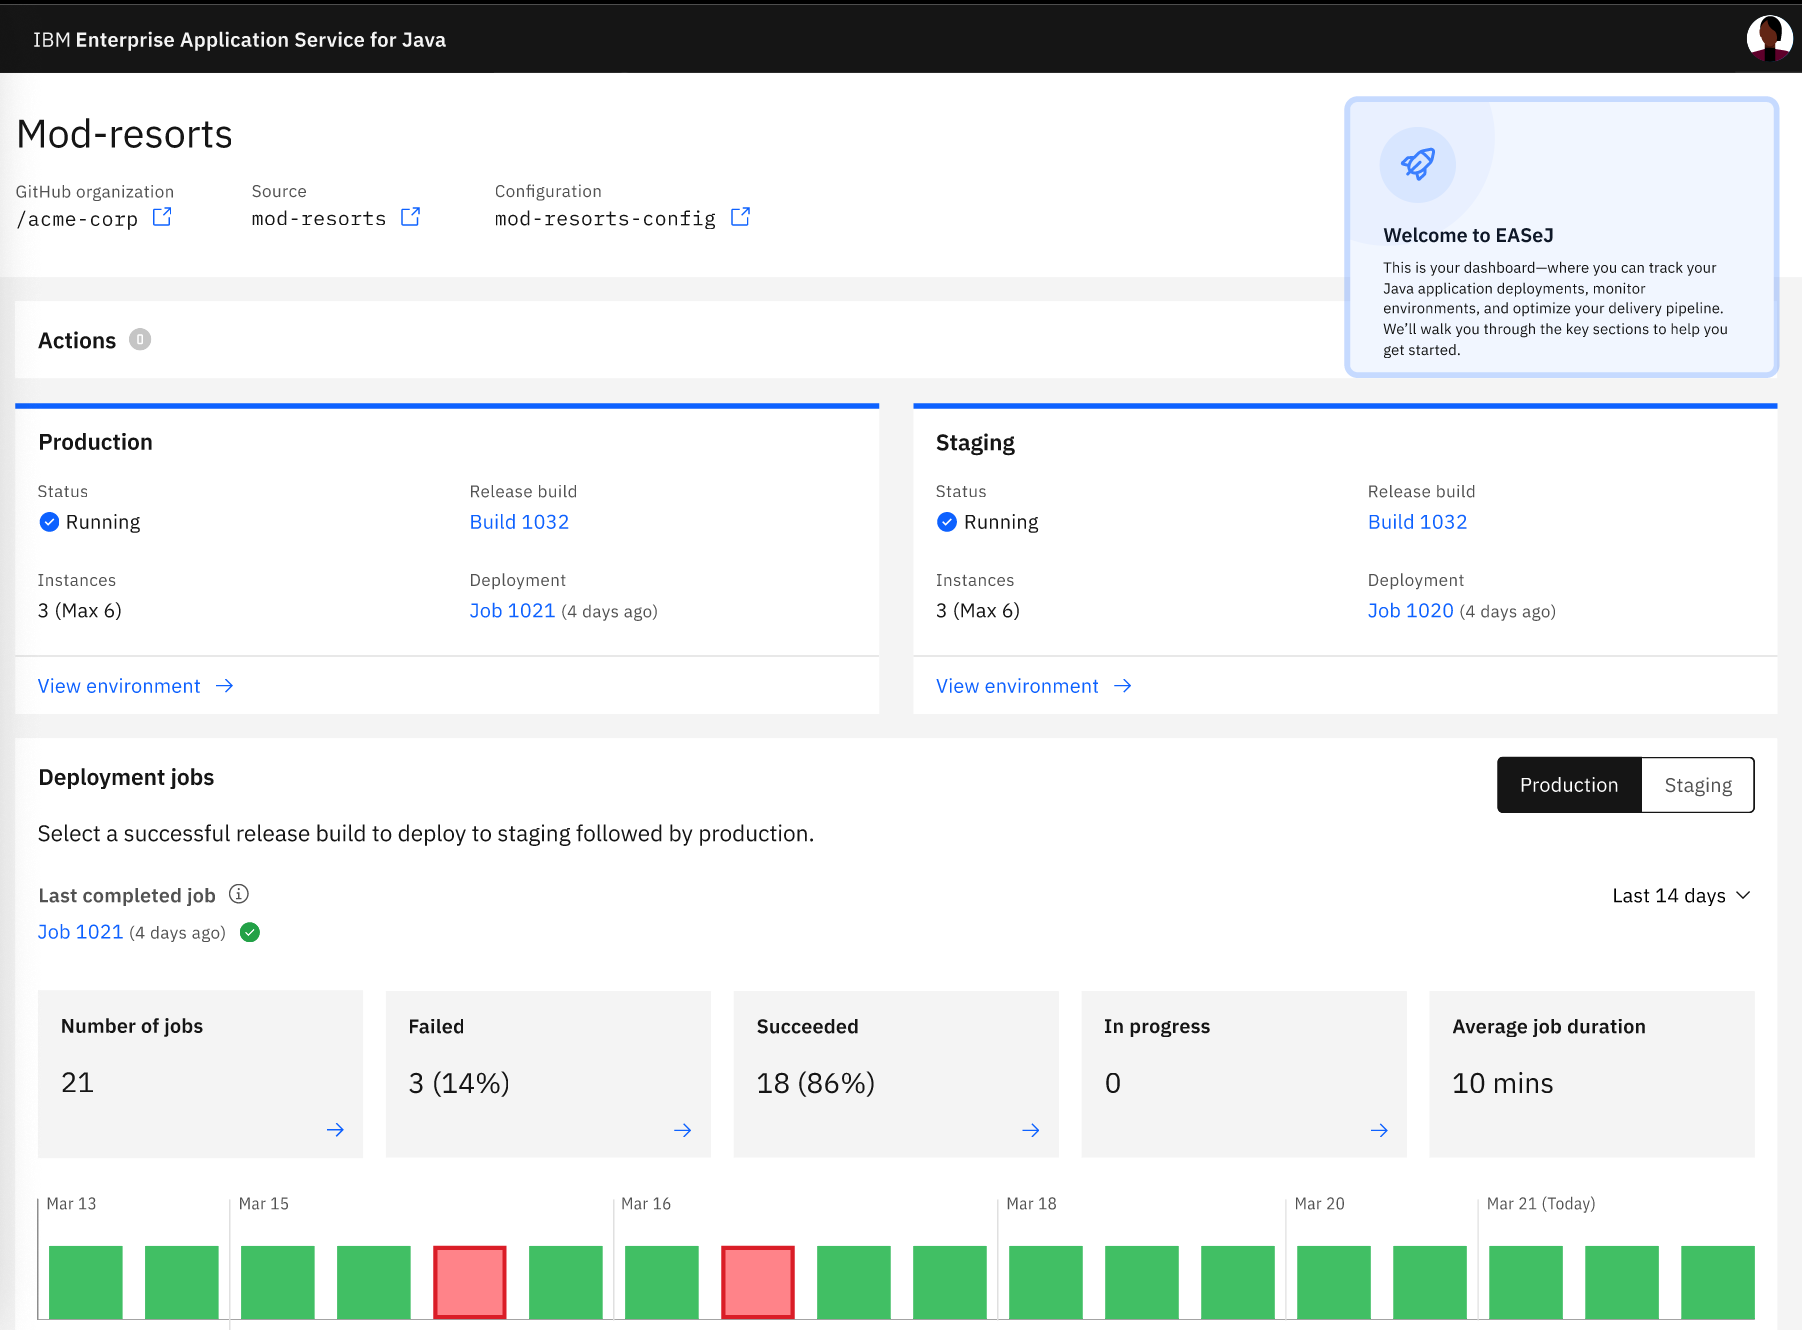Click the In progress card
The width and height of the screenshot is (1802, 1330).
(1244, 1074)
